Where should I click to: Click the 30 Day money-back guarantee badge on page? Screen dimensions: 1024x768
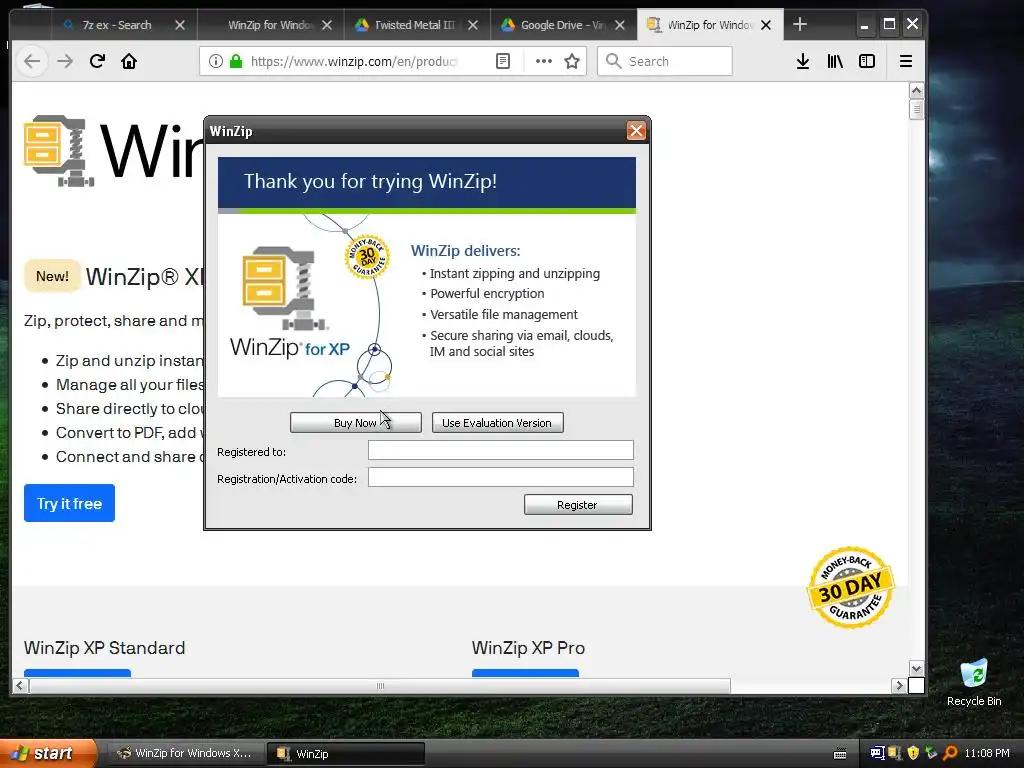pos(850,588)
